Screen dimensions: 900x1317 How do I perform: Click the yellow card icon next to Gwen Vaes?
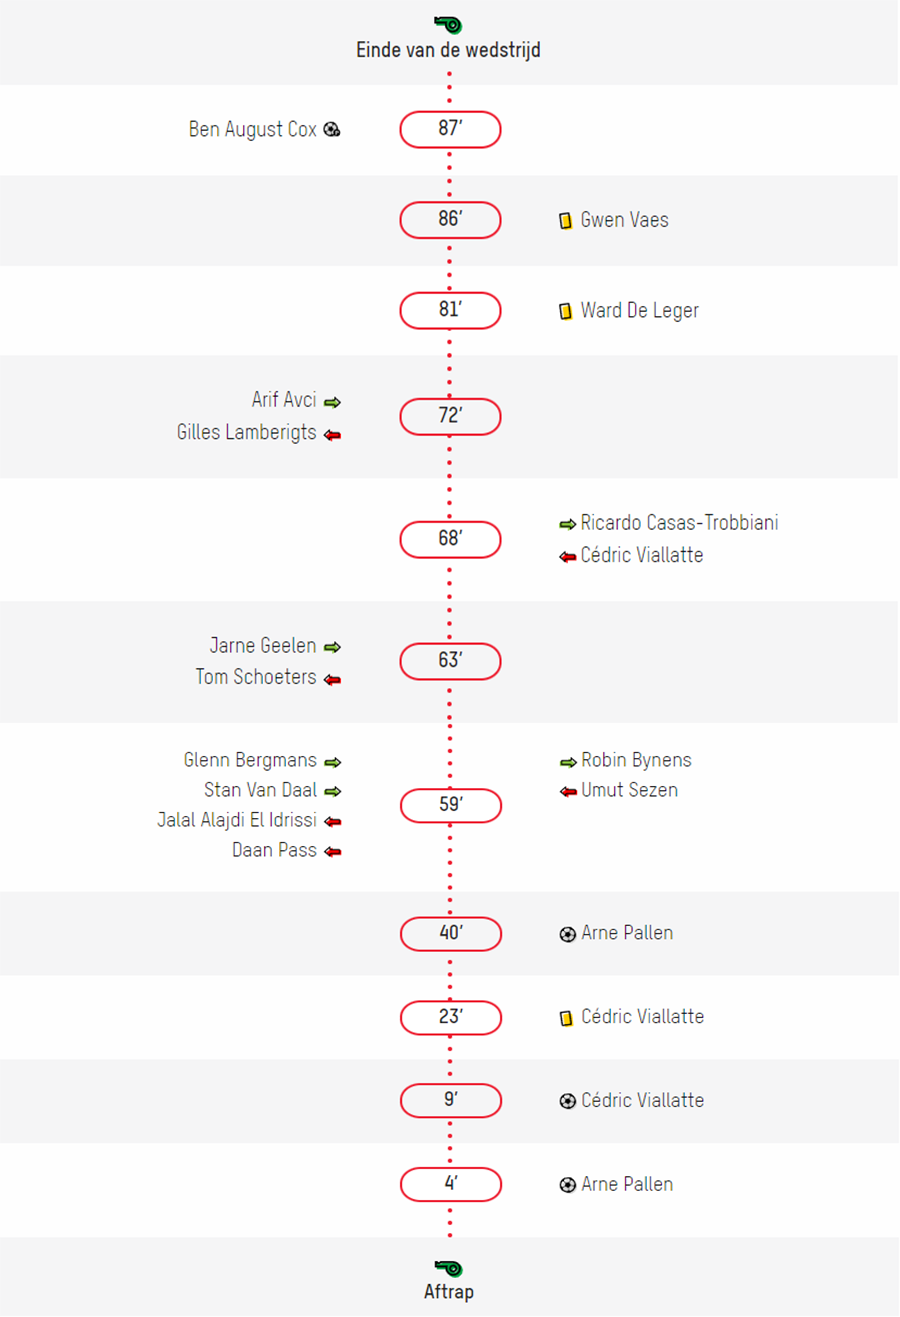566,220
